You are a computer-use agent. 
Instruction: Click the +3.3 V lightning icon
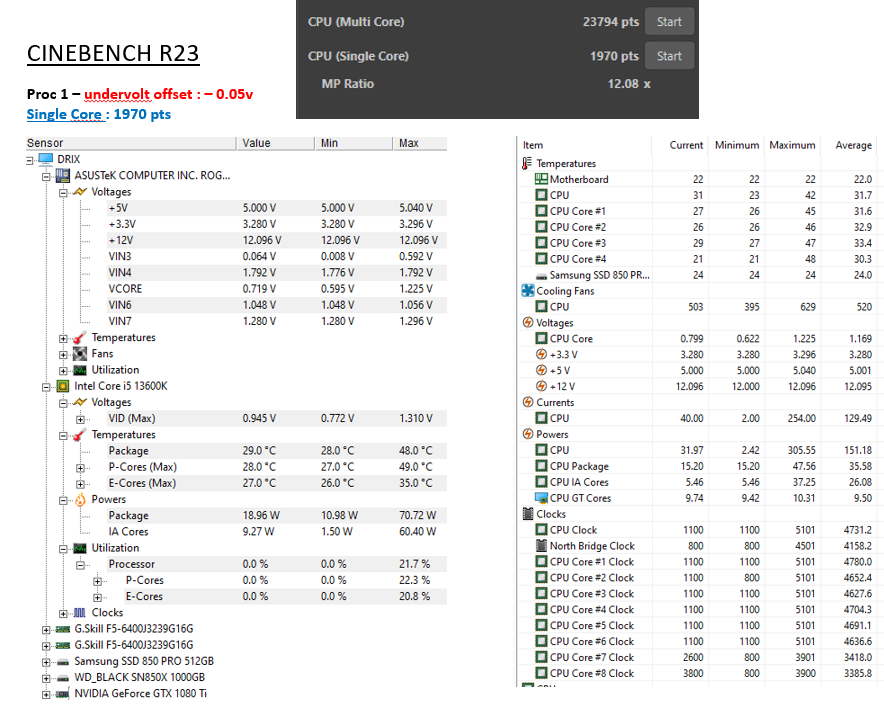point(541,354)
